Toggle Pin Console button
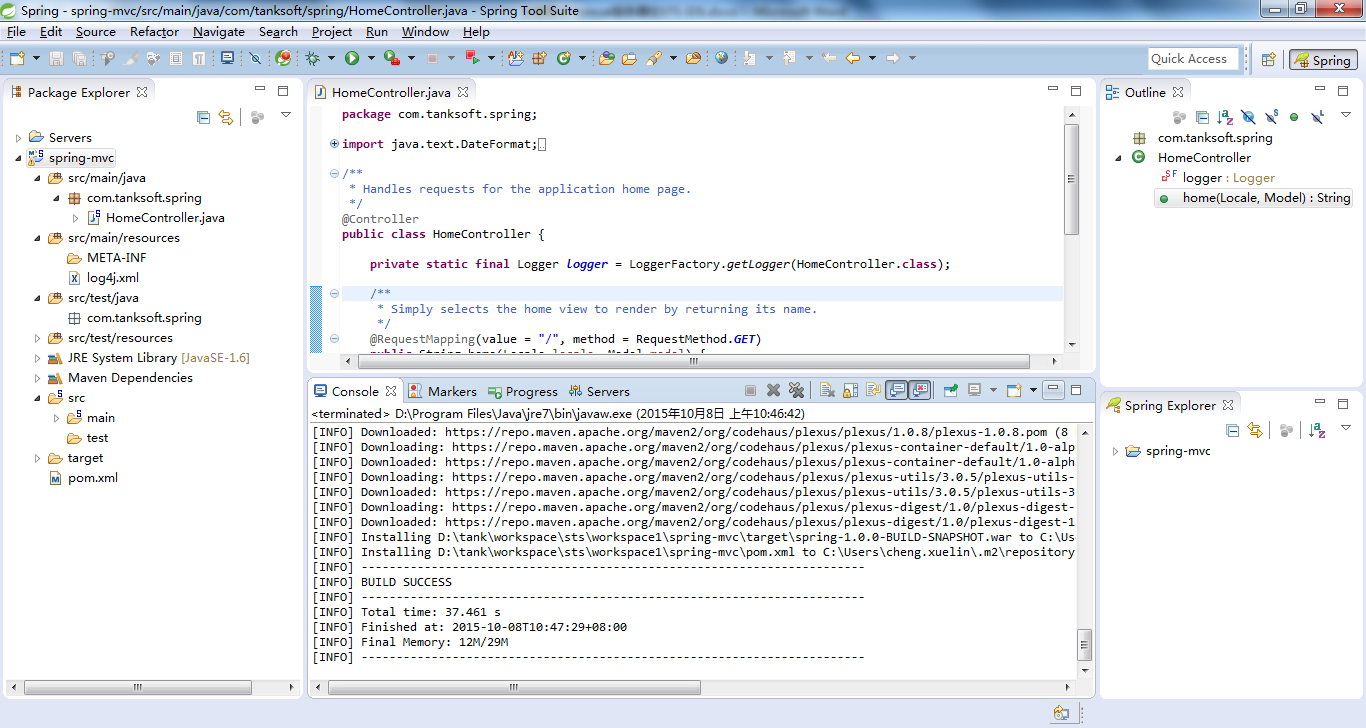 pos(951,390)
